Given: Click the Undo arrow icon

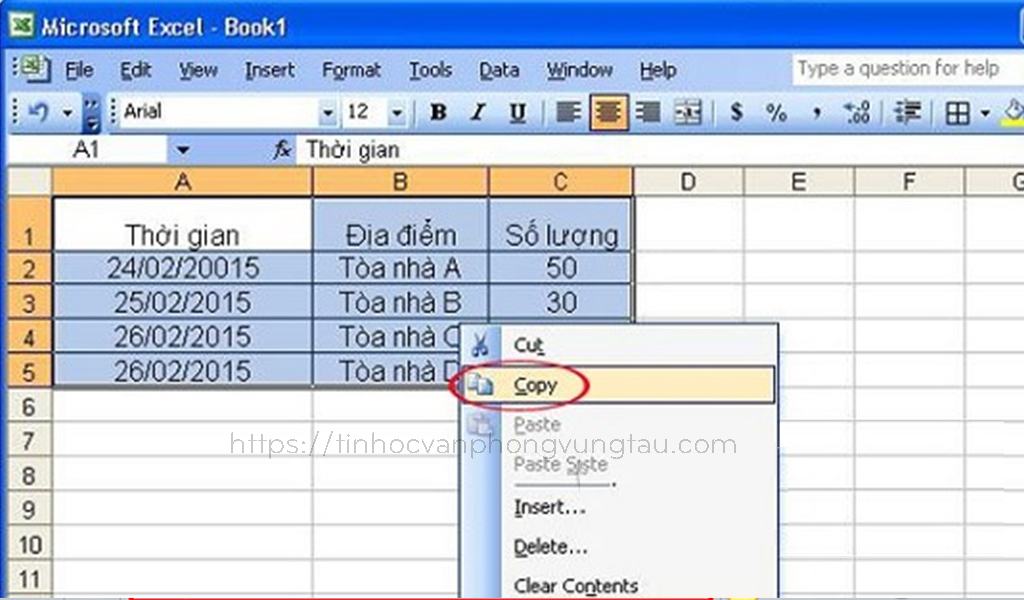Looking at the screenshot, I should [x=39, y=112].
